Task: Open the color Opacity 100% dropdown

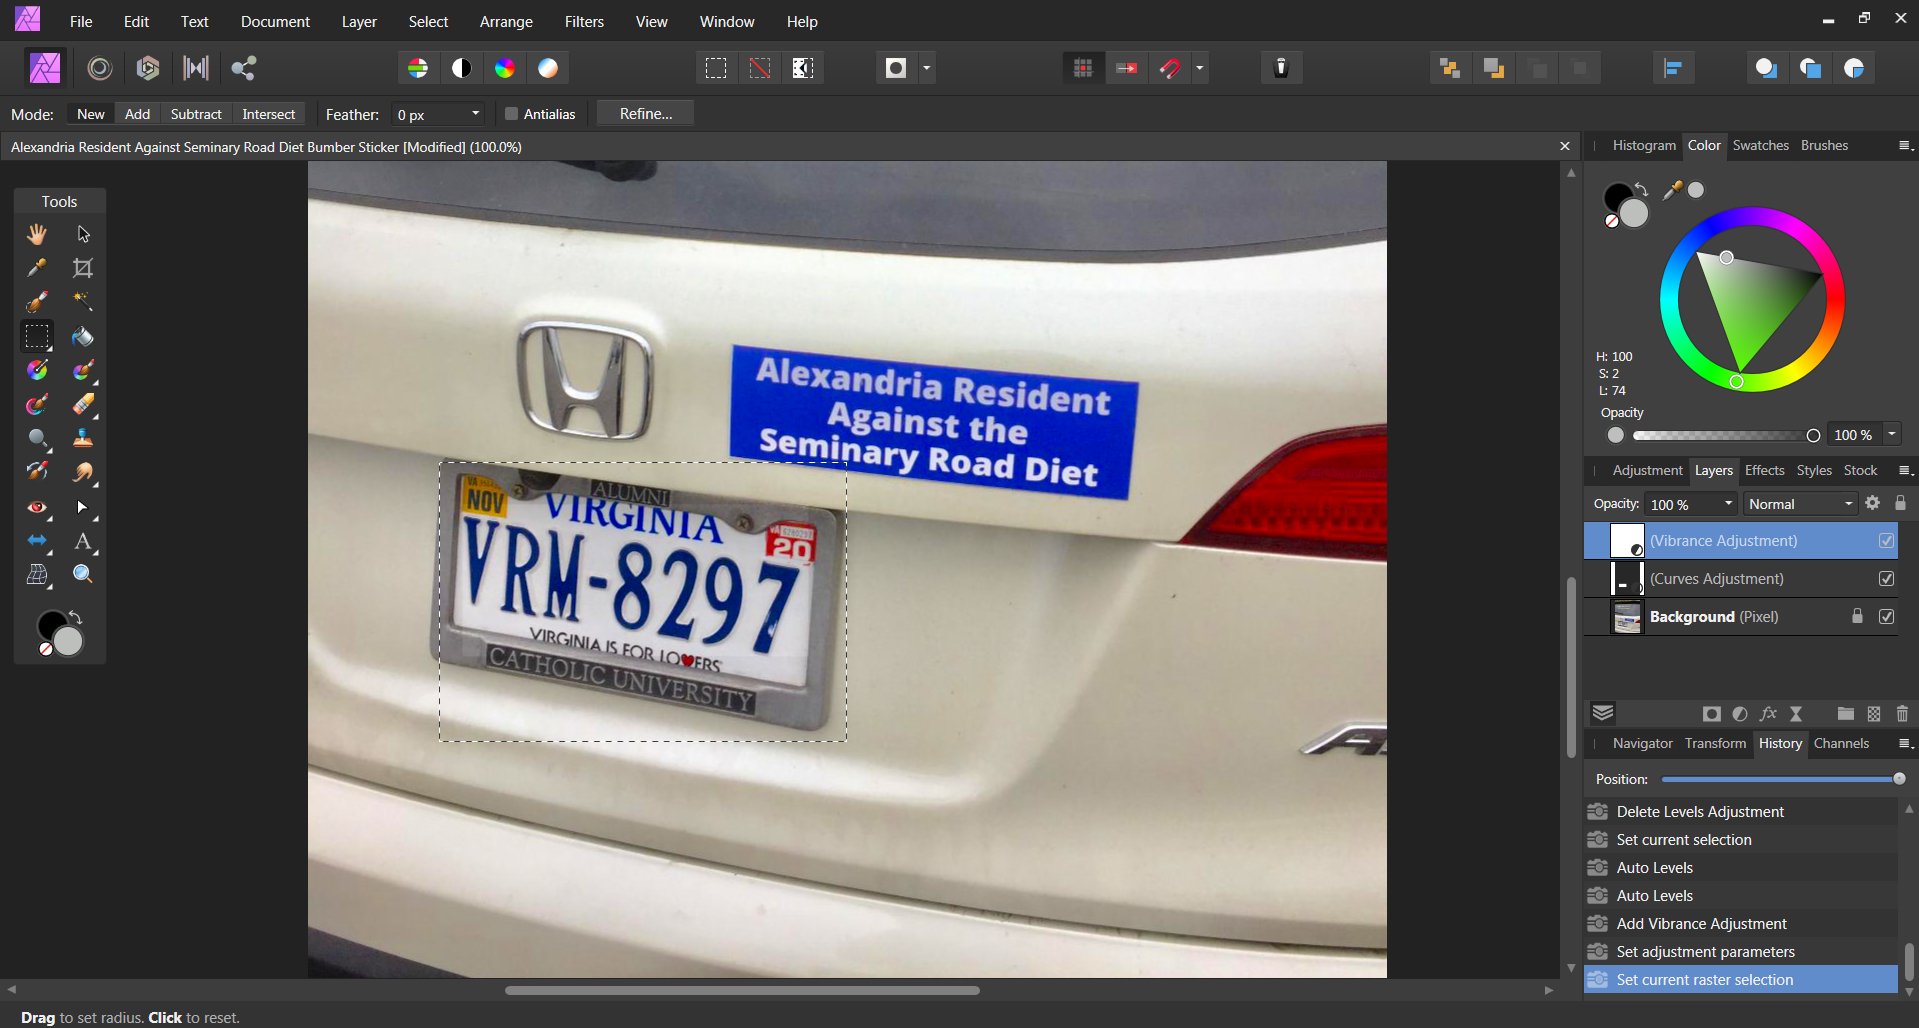Action: coord(1892,435)
